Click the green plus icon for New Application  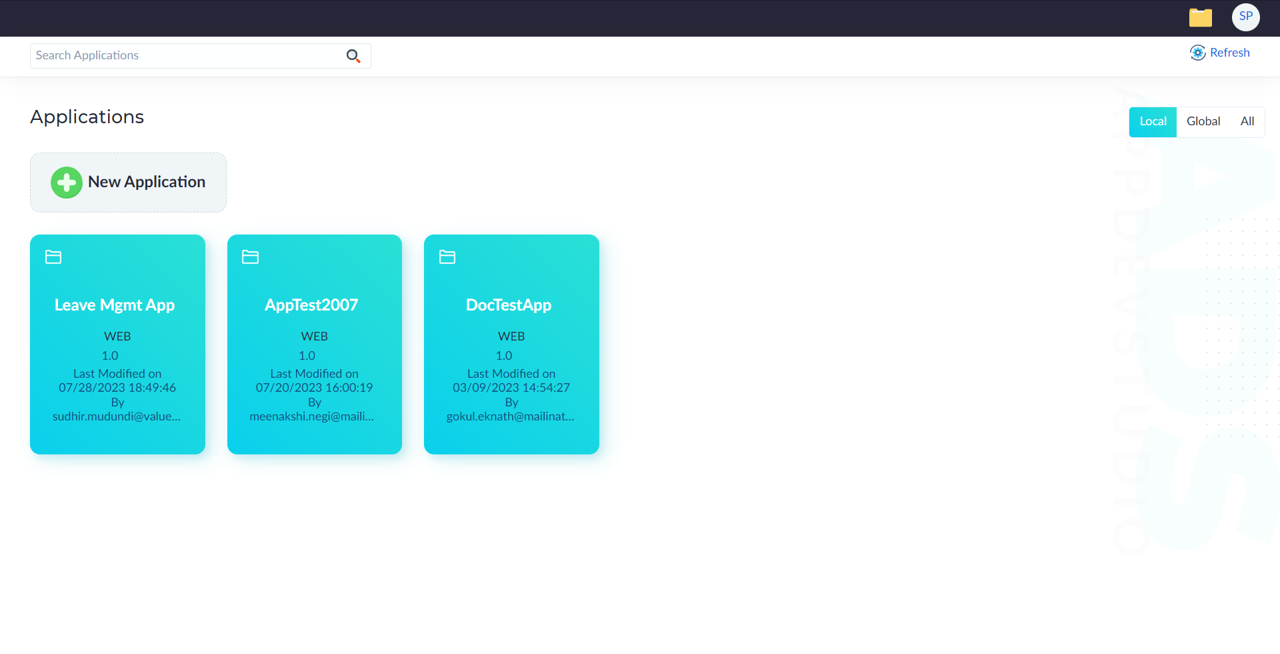point(66,182)
